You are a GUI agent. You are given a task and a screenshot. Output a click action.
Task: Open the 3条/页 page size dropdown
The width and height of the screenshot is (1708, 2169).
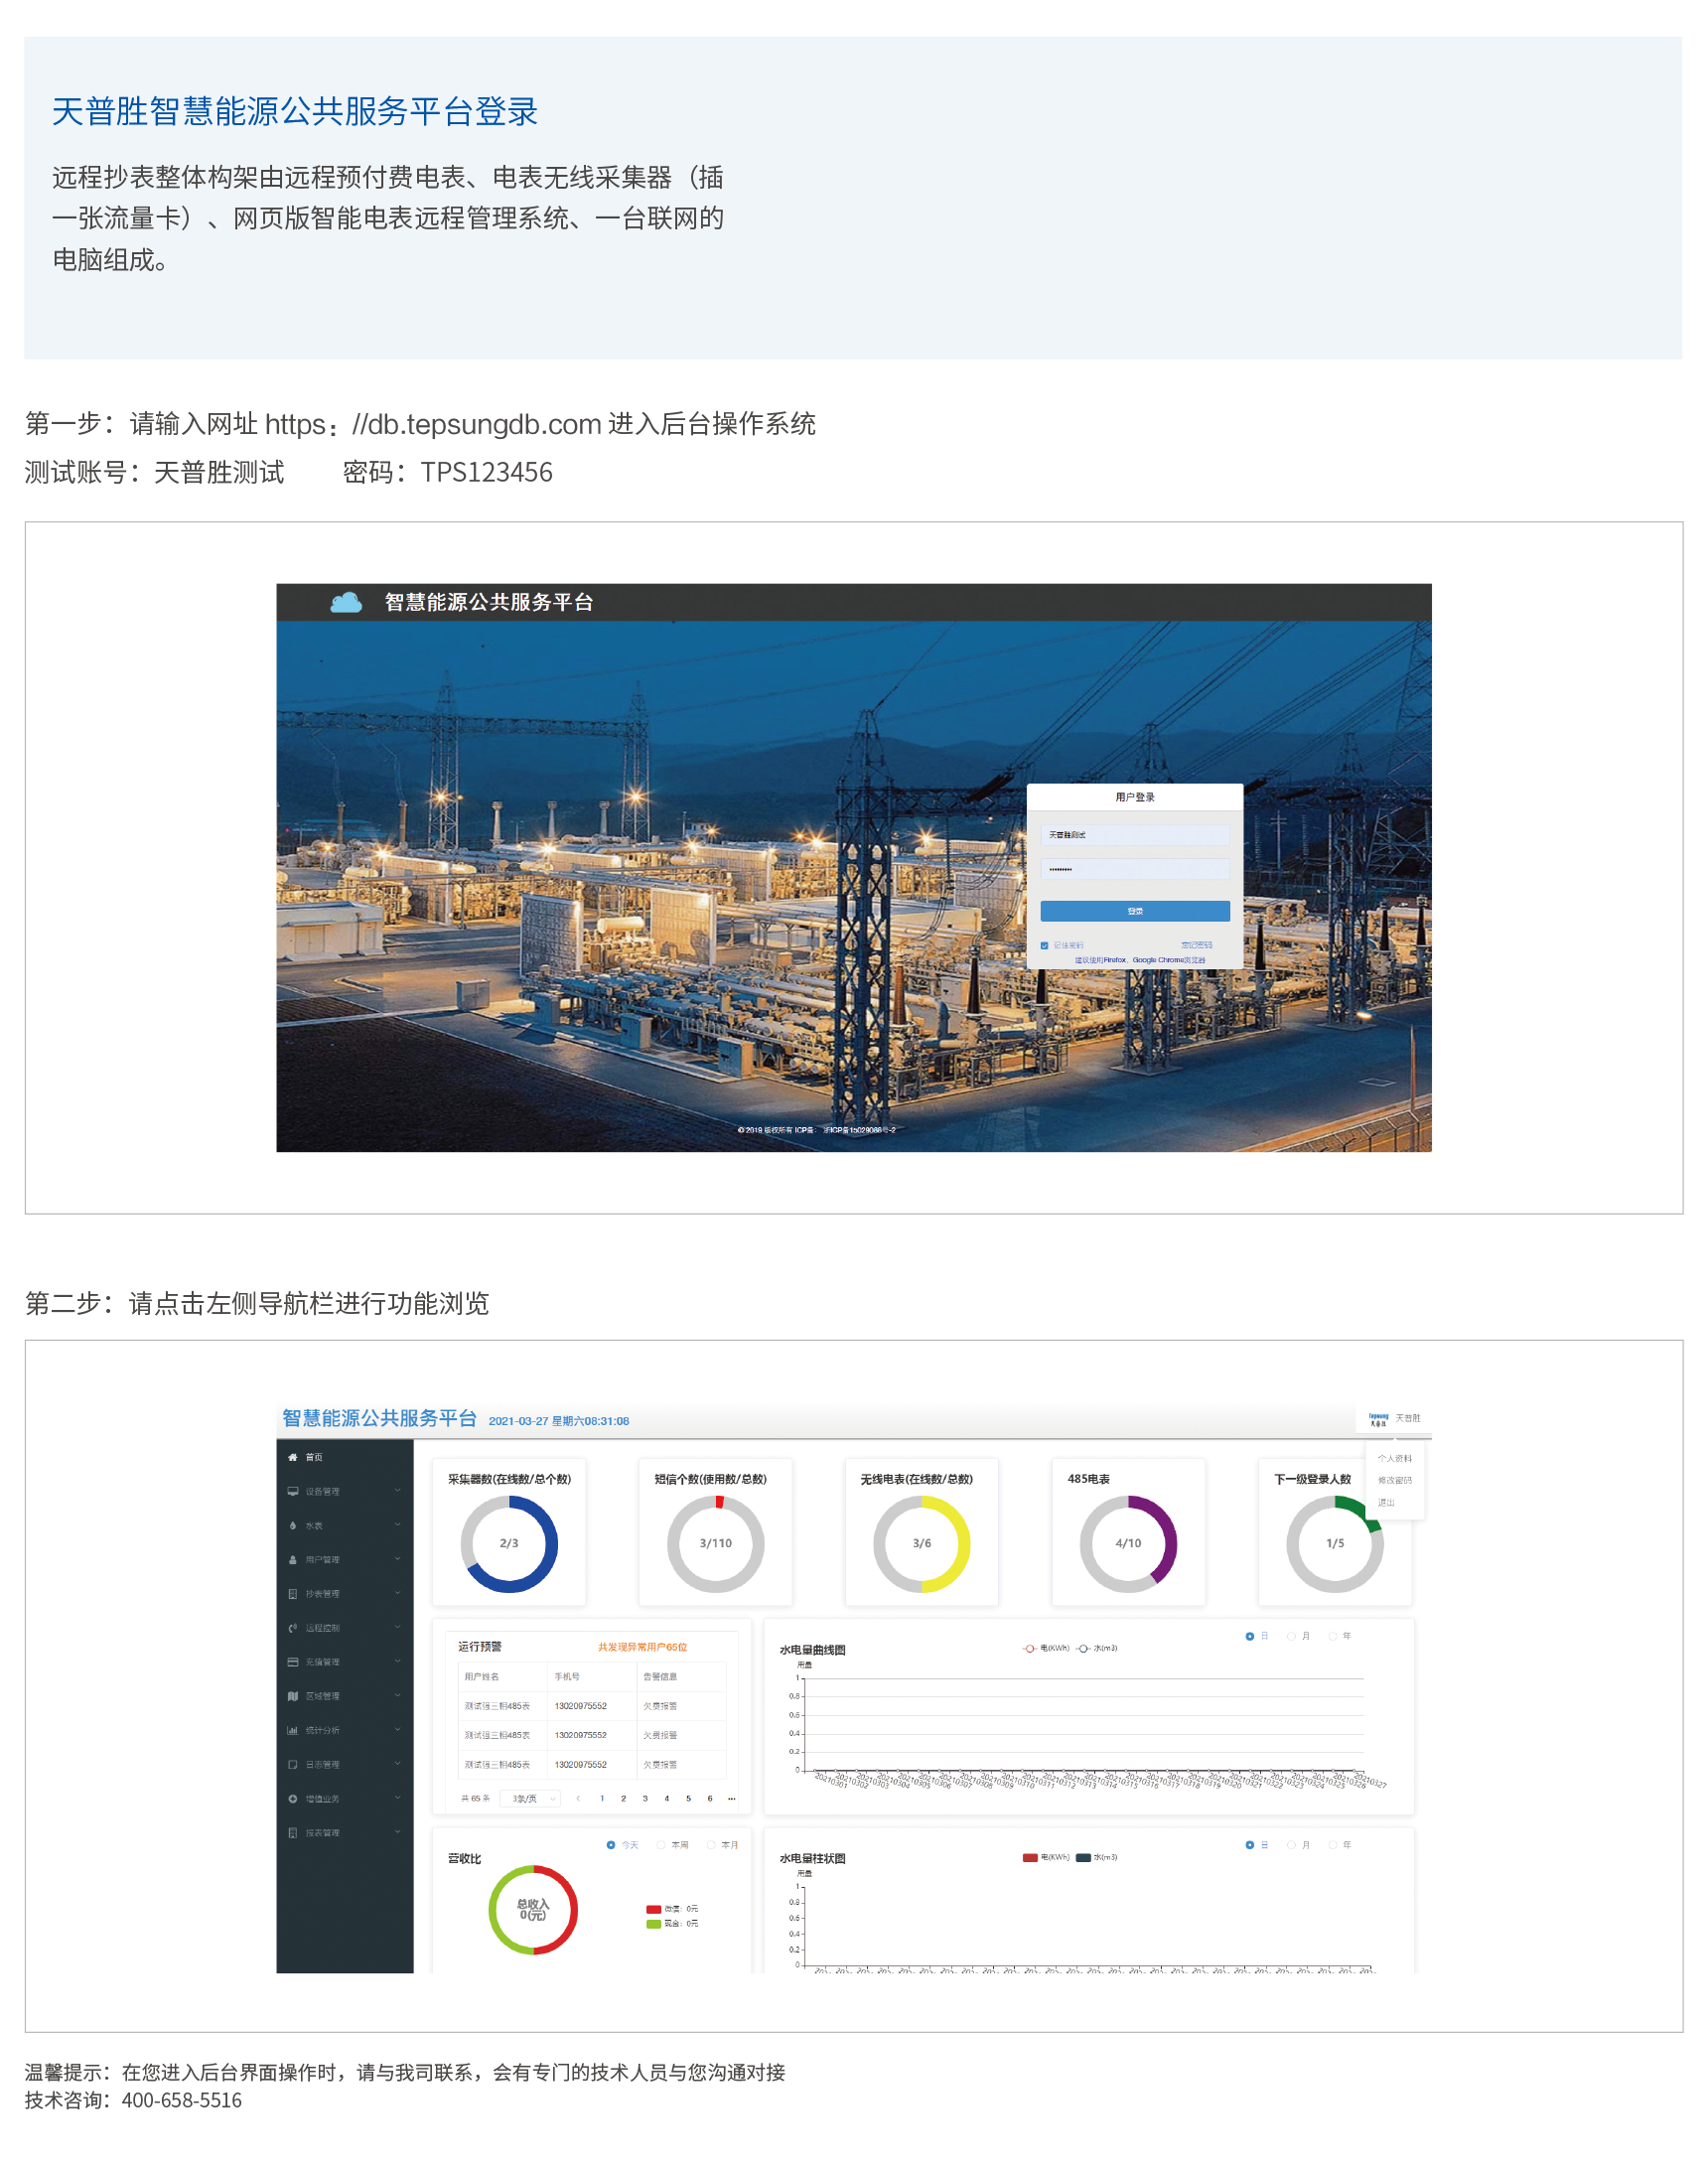530,1798
